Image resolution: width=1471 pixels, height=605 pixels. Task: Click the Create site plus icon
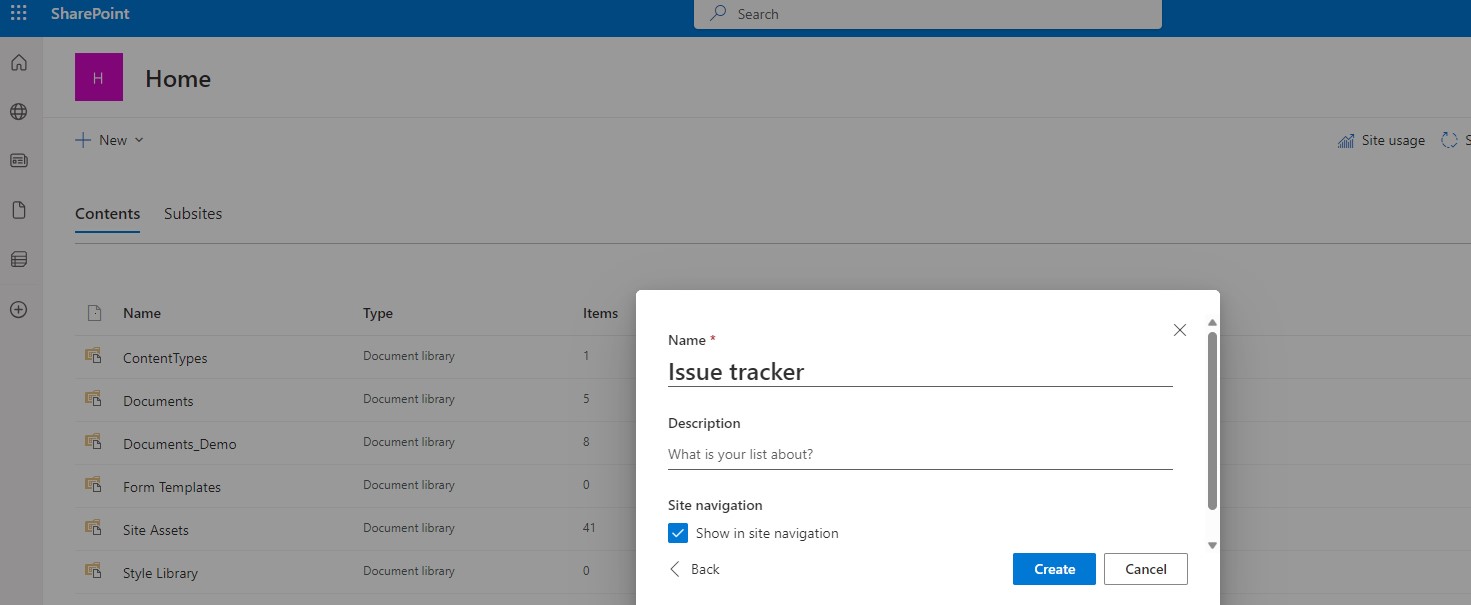coord(18,310)
